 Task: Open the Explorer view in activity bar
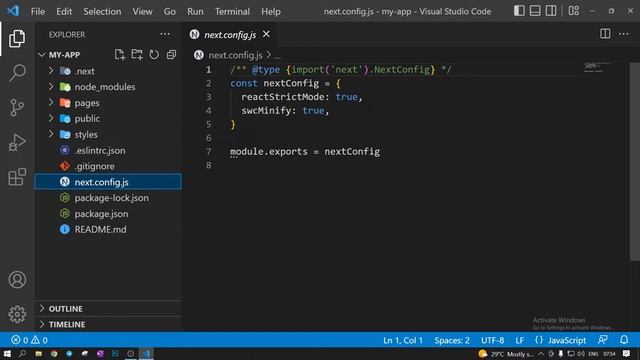17,38
